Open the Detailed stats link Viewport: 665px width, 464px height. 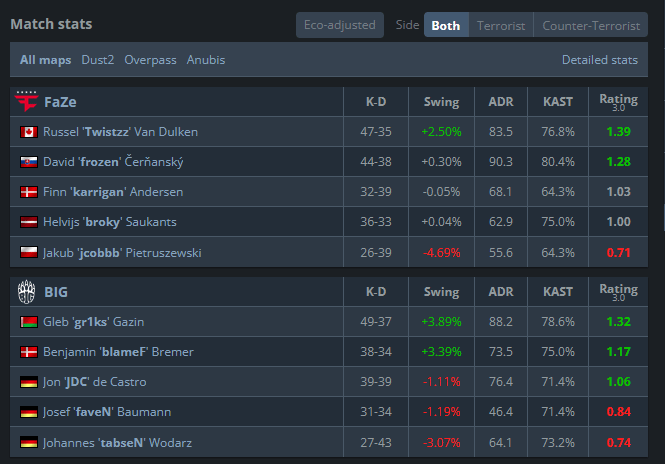[x=600, y=60]
